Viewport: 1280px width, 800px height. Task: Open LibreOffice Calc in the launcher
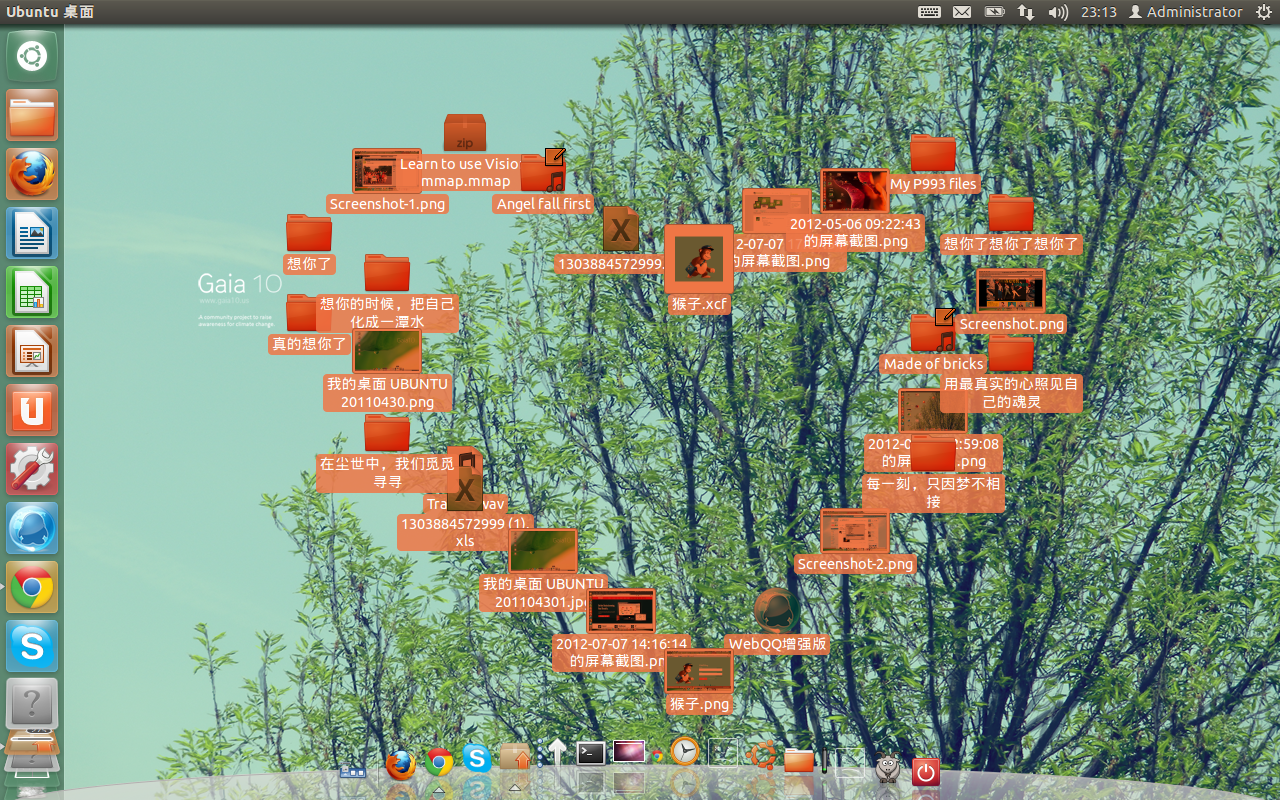coord(32,292)
